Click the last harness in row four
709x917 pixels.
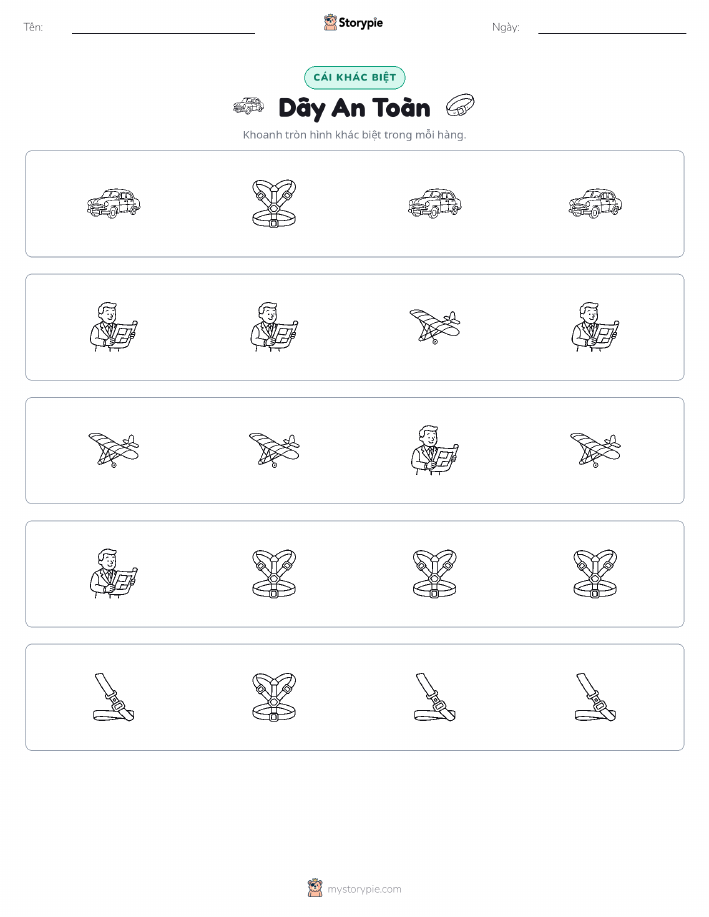595,574
